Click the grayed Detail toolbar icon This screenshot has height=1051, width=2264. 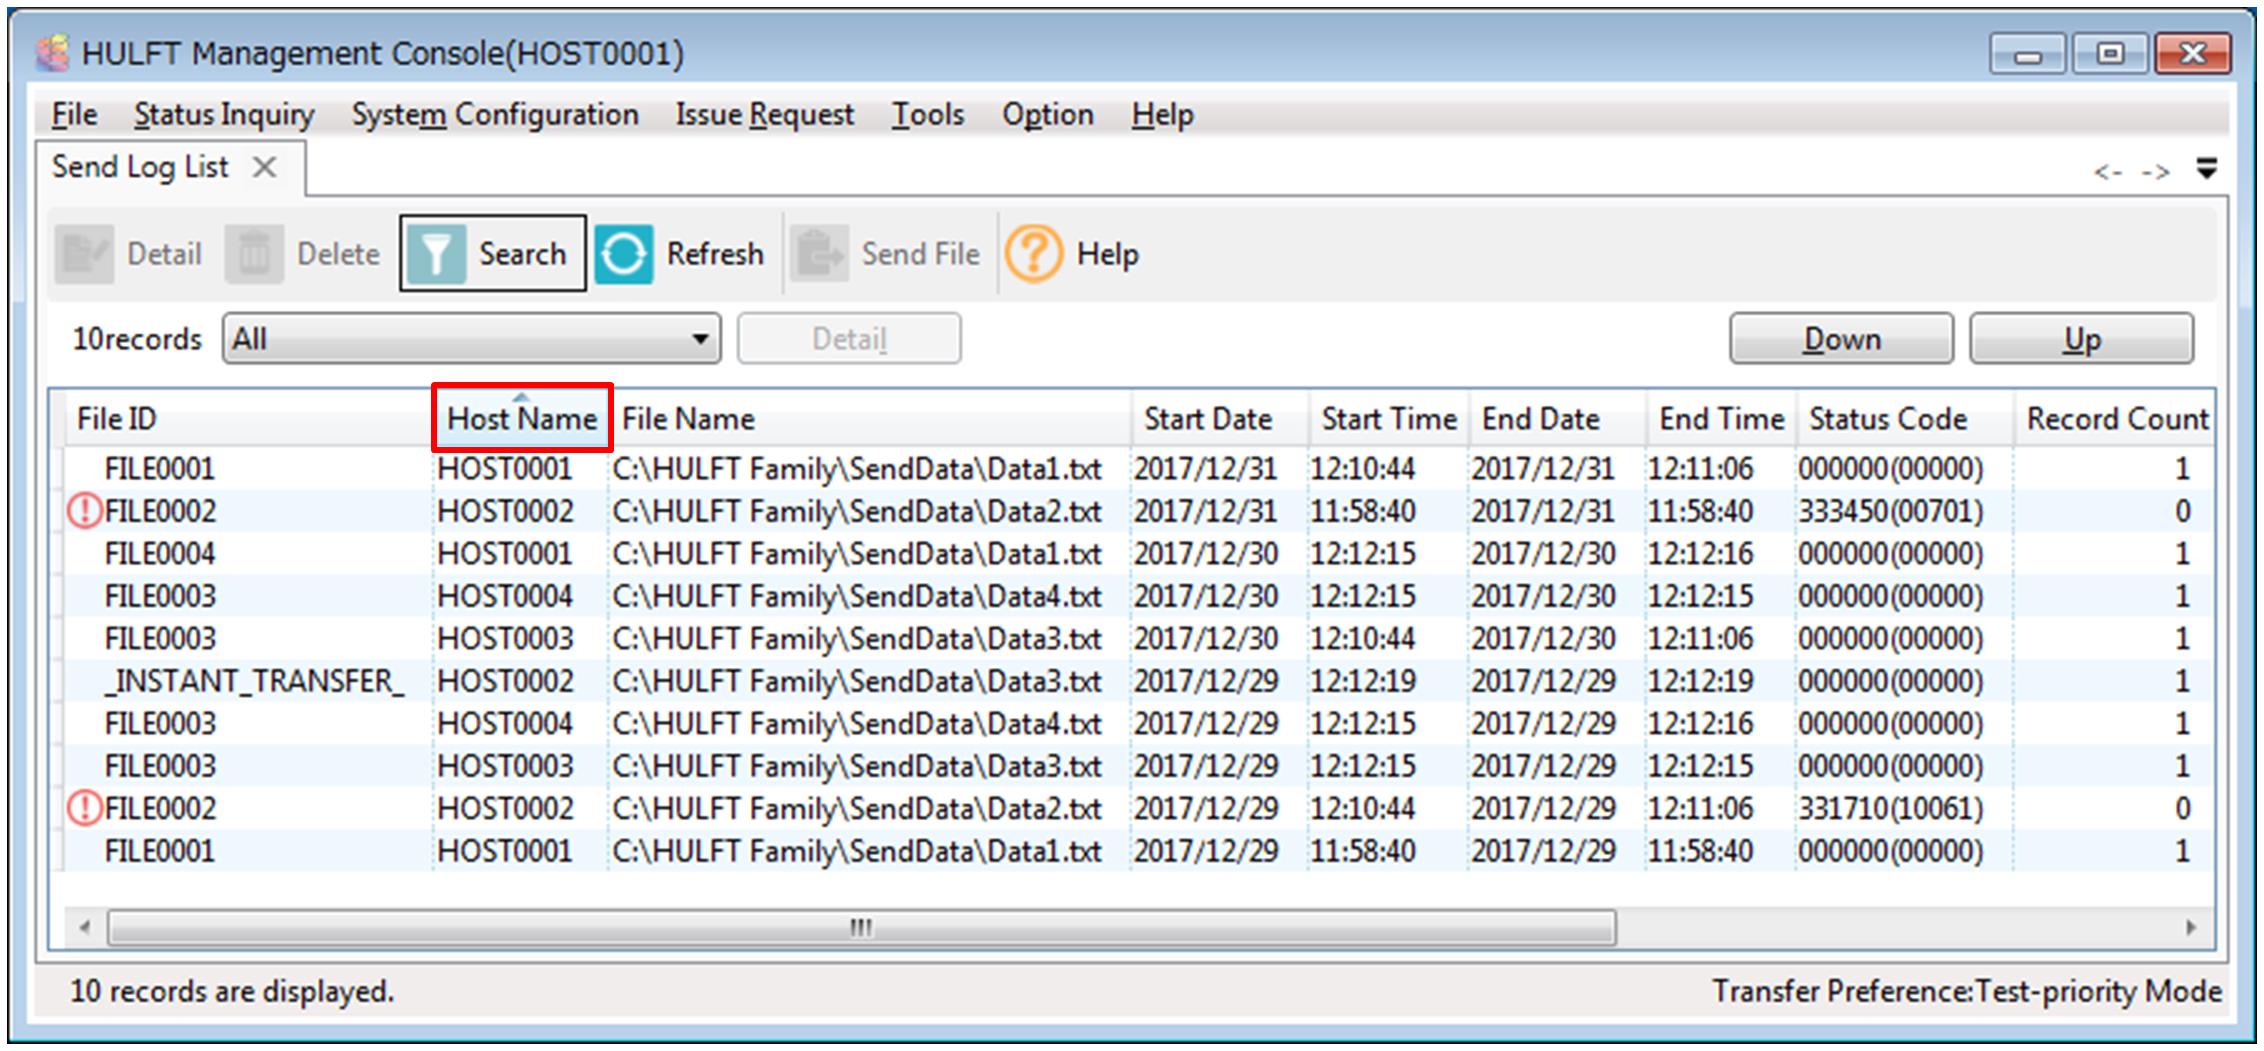pyautogui.click(x=84, y=254)
